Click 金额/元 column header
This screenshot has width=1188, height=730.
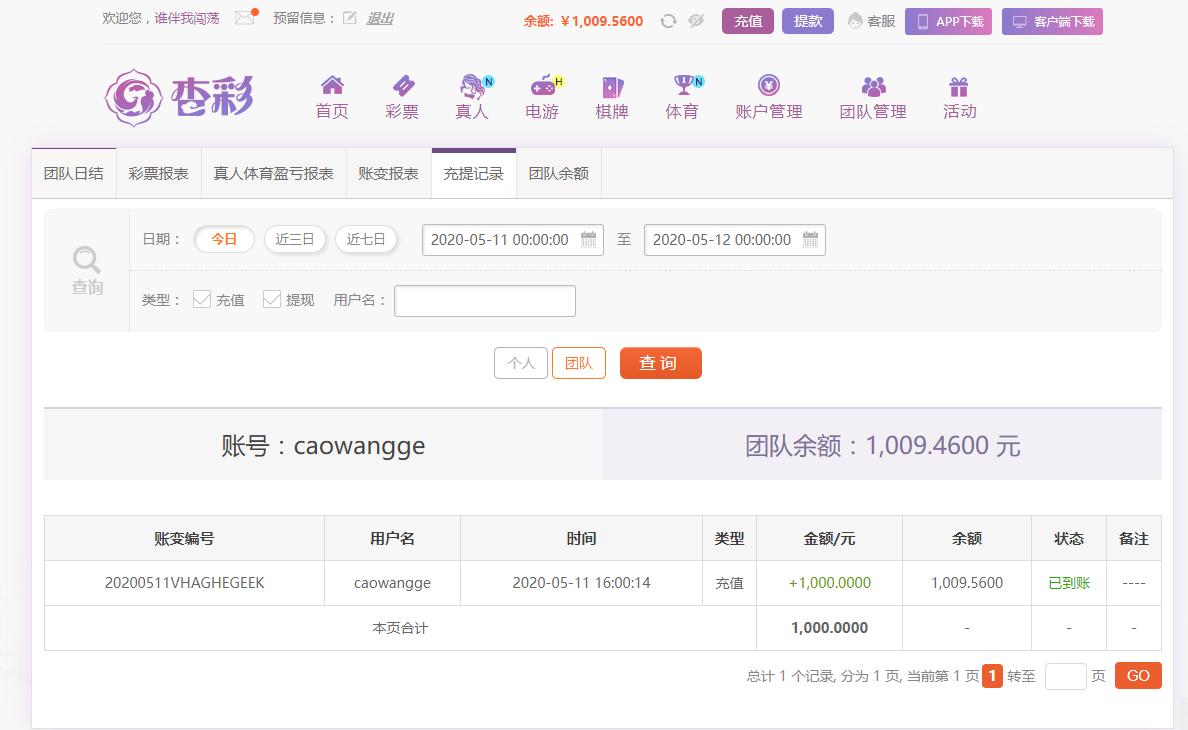click(830, 538)
